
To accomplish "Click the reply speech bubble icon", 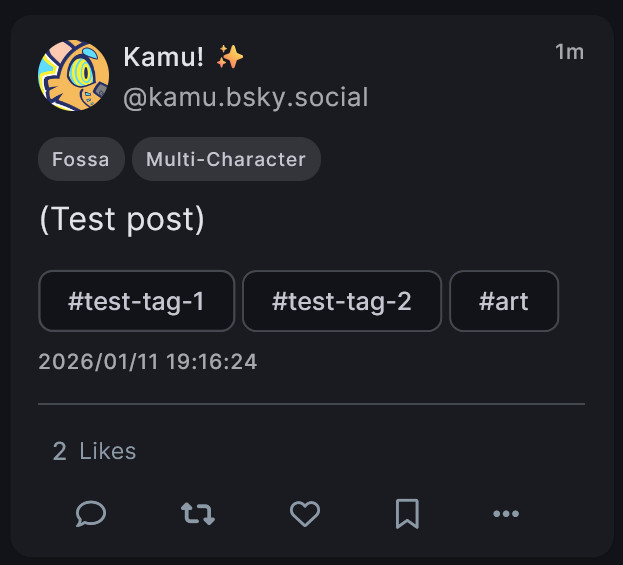I will [91, 514].
